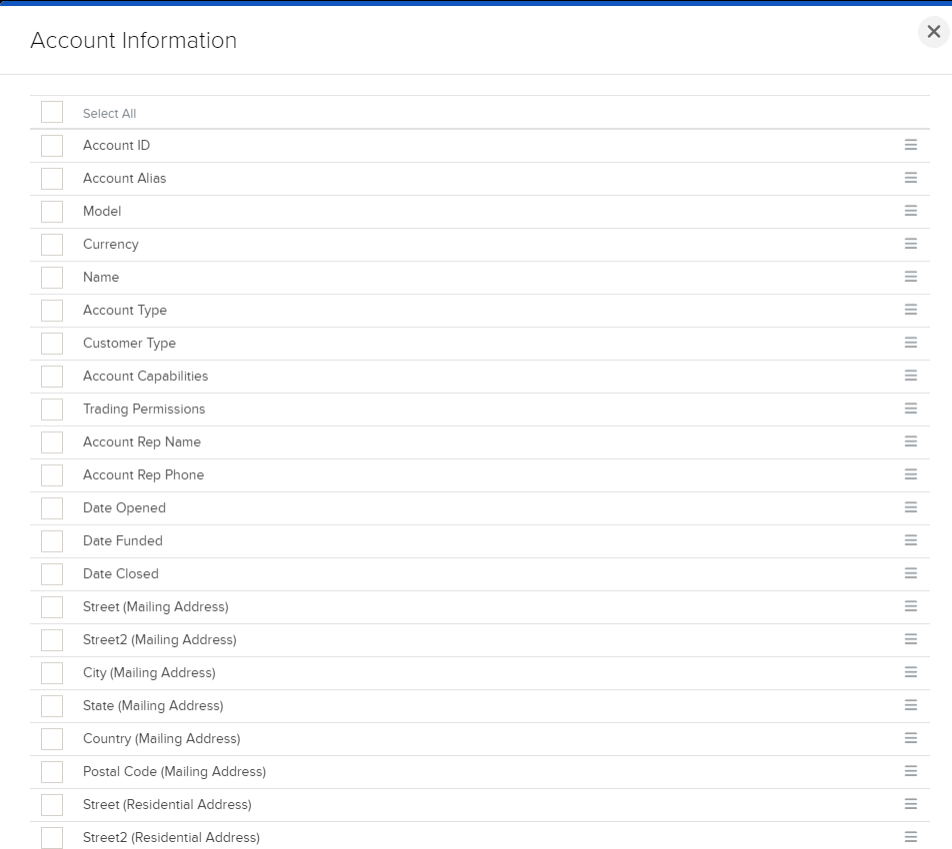Click the reorder handle for Date Closed
Viewport: 952px width, 849px height.
click(x=911, y=573)
